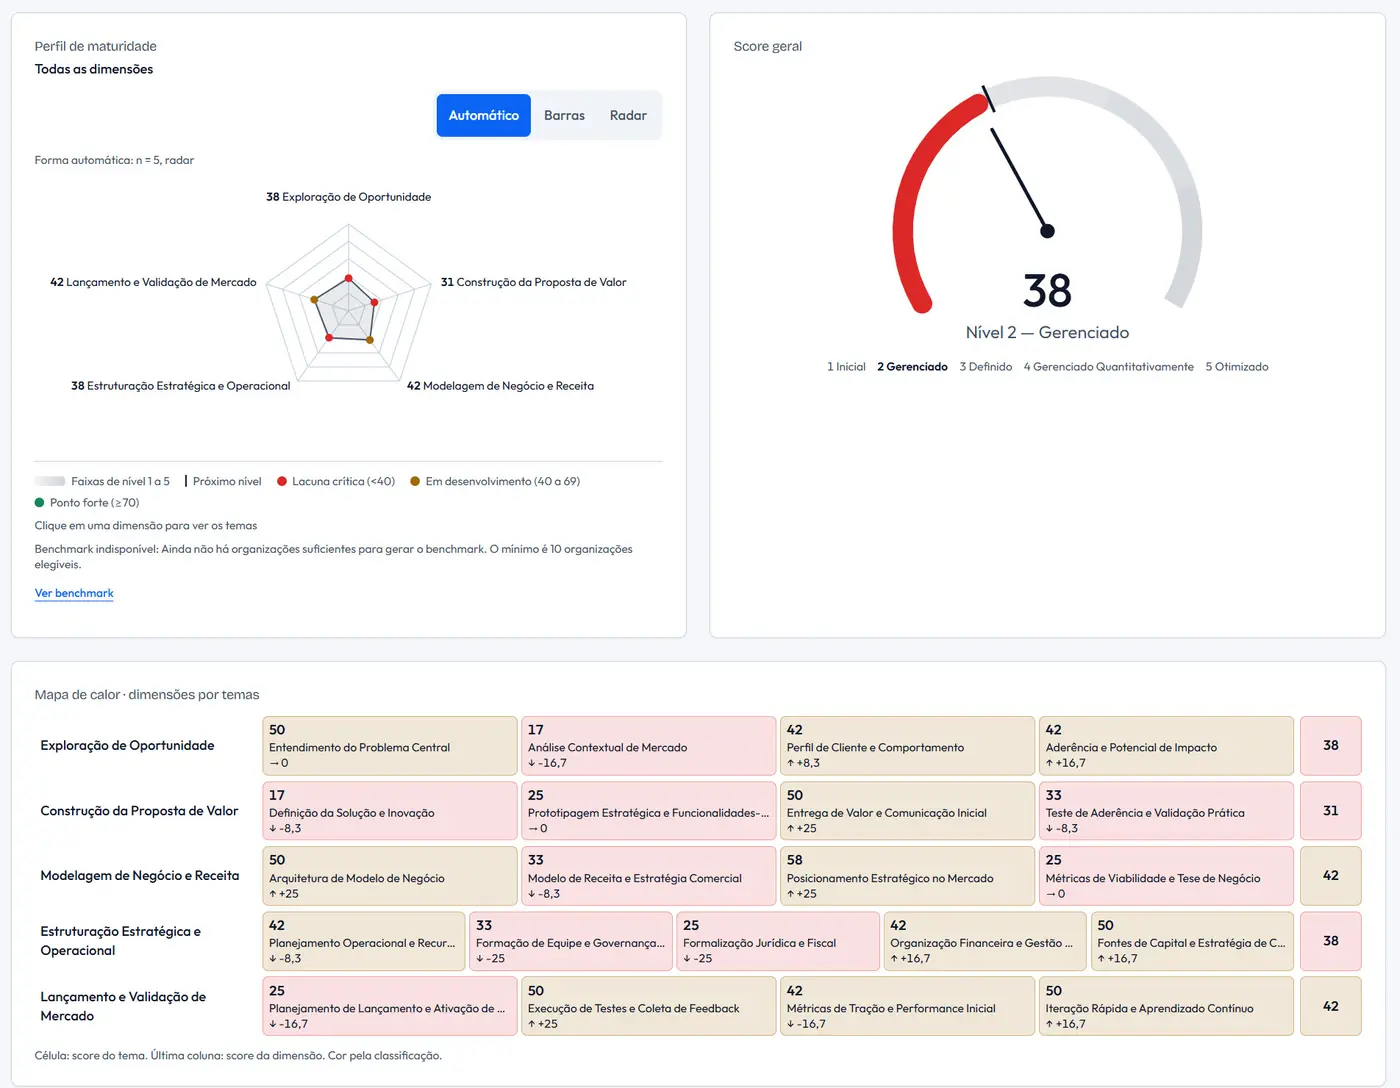
Task: Click the Prototipagem Estratégica e Funcionalidades cell
Action: coord(649,811)
